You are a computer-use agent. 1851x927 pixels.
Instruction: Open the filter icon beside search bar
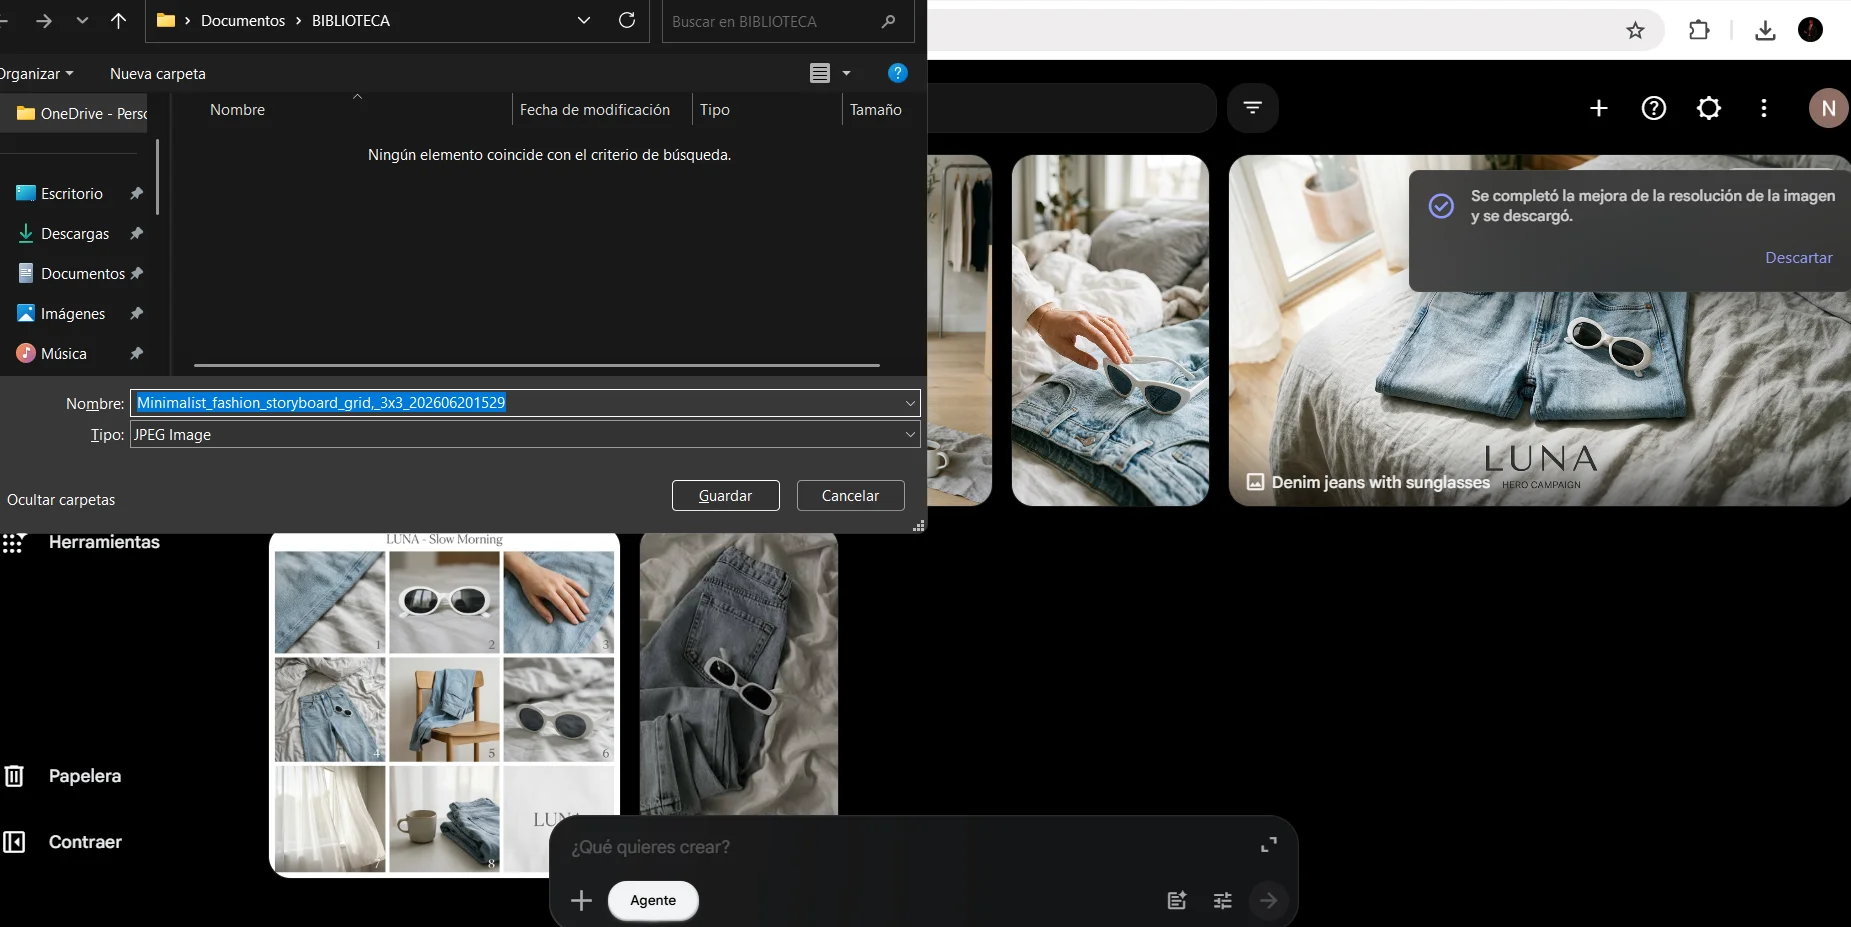tap(1252, 108)
